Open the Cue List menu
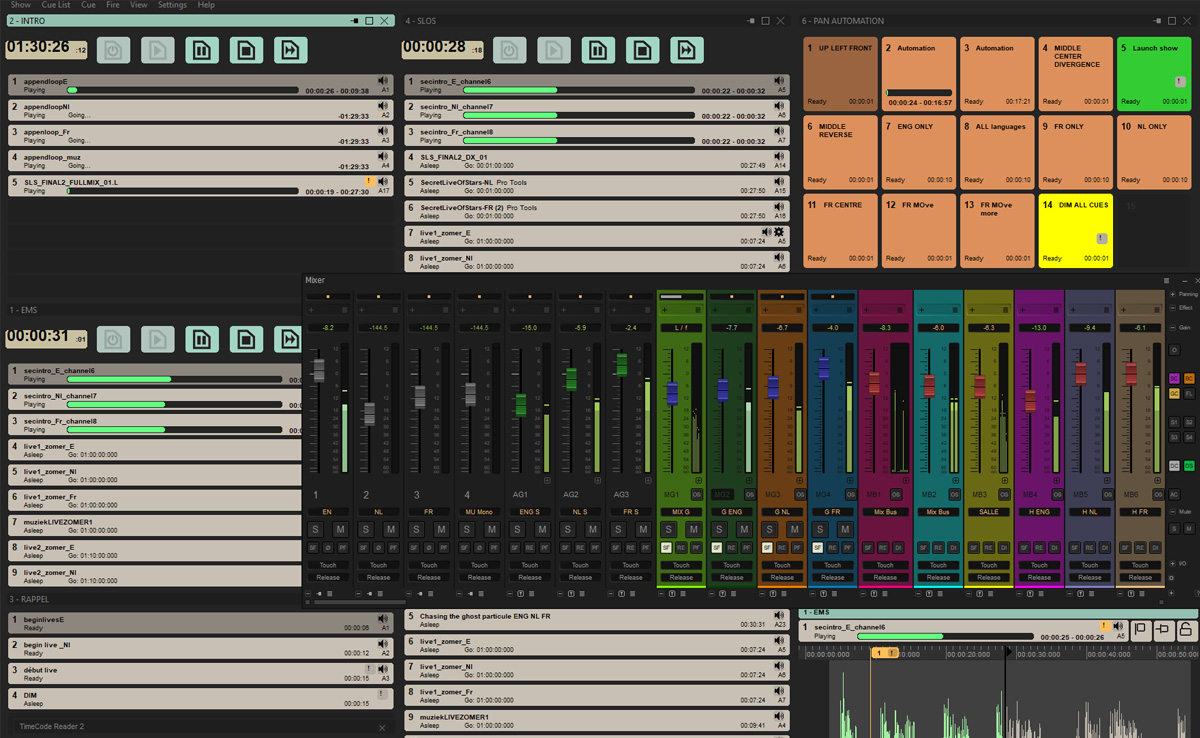Screen dimensions: 1200x738 click(x=56, y=5)
